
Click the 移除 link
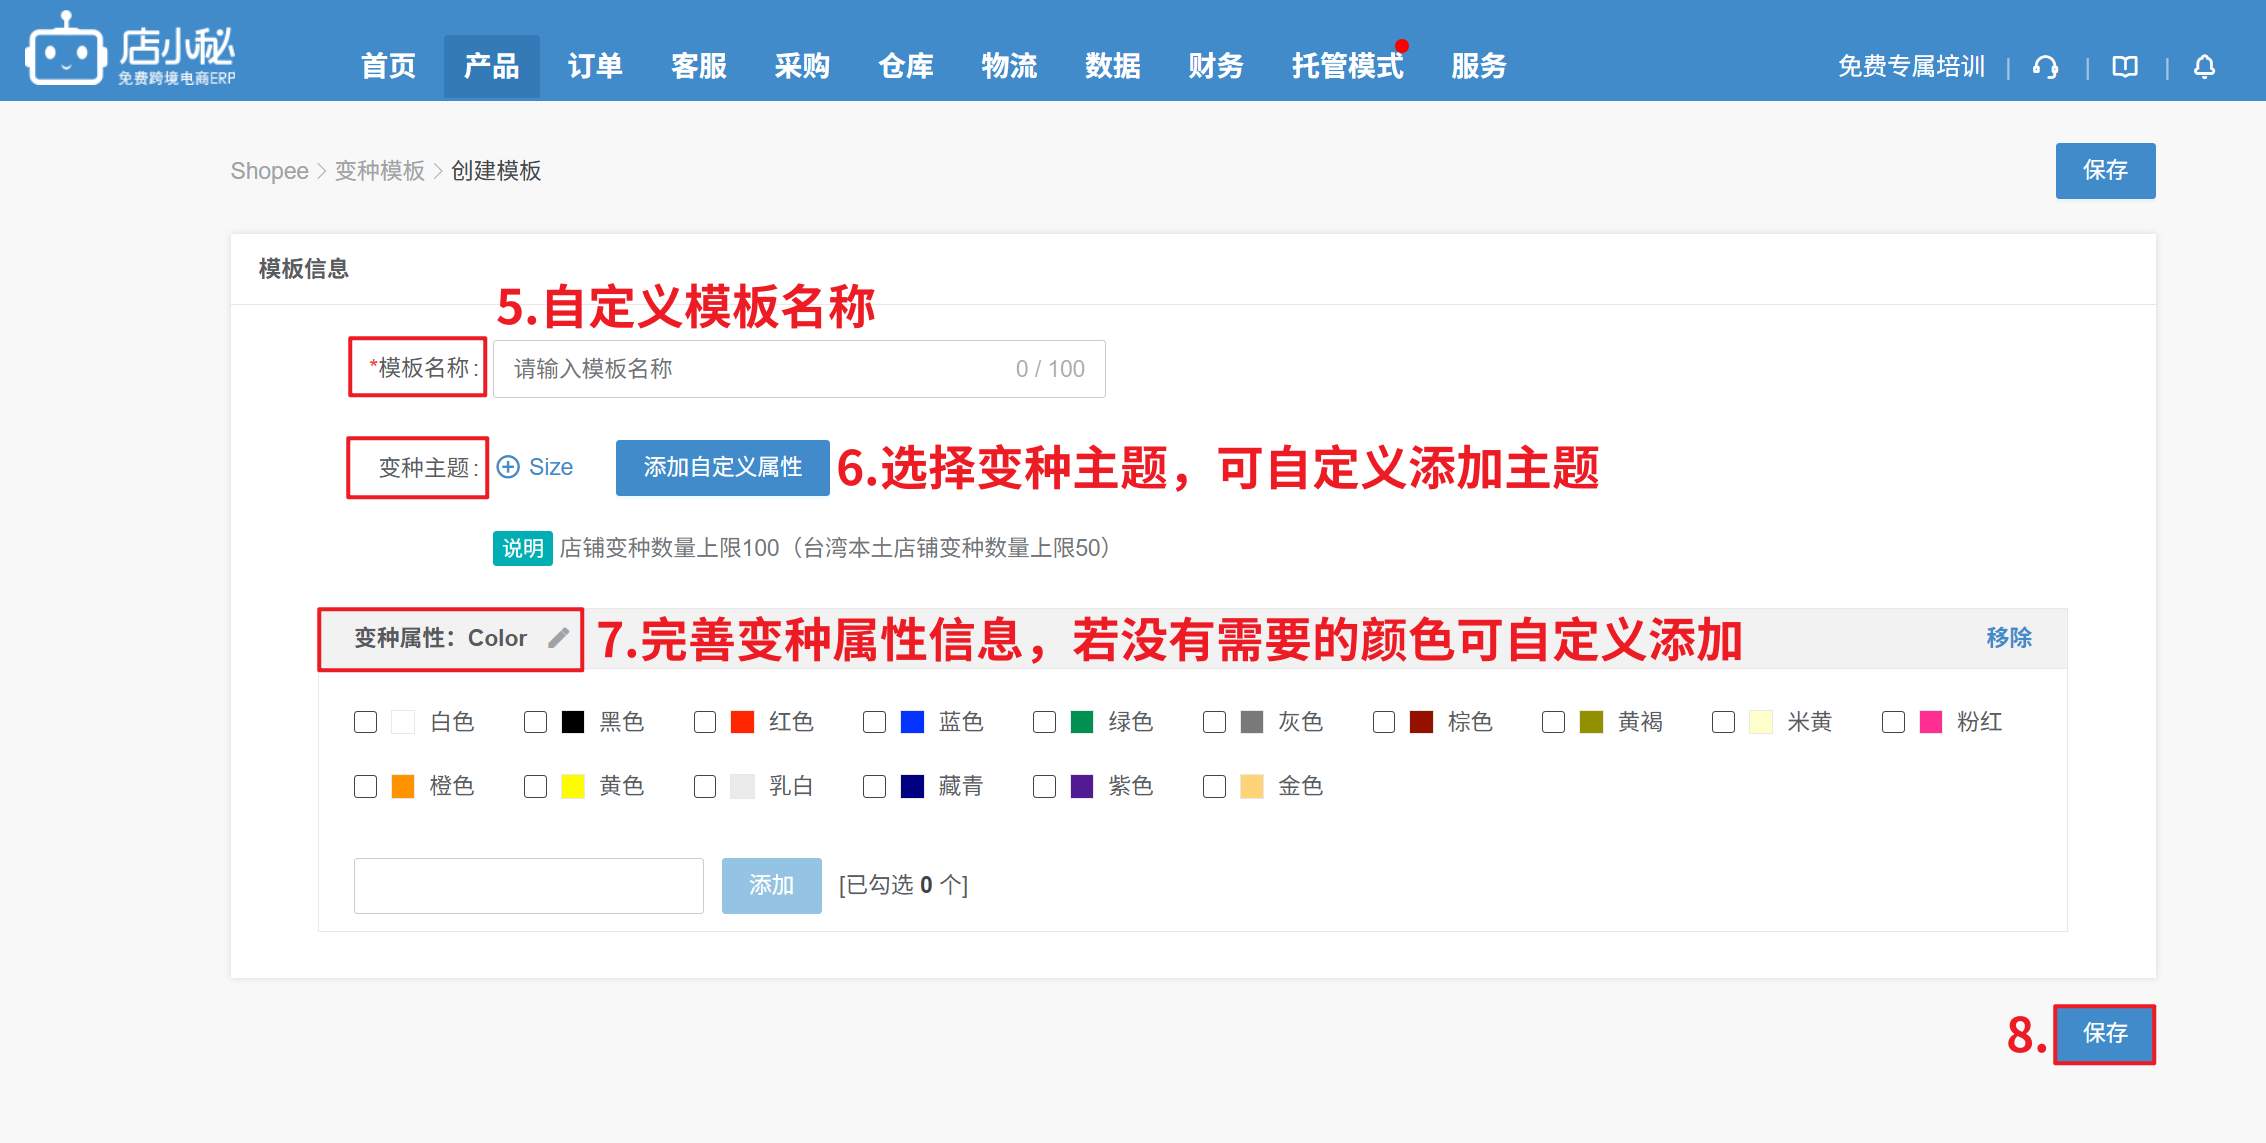[2008, 638]
